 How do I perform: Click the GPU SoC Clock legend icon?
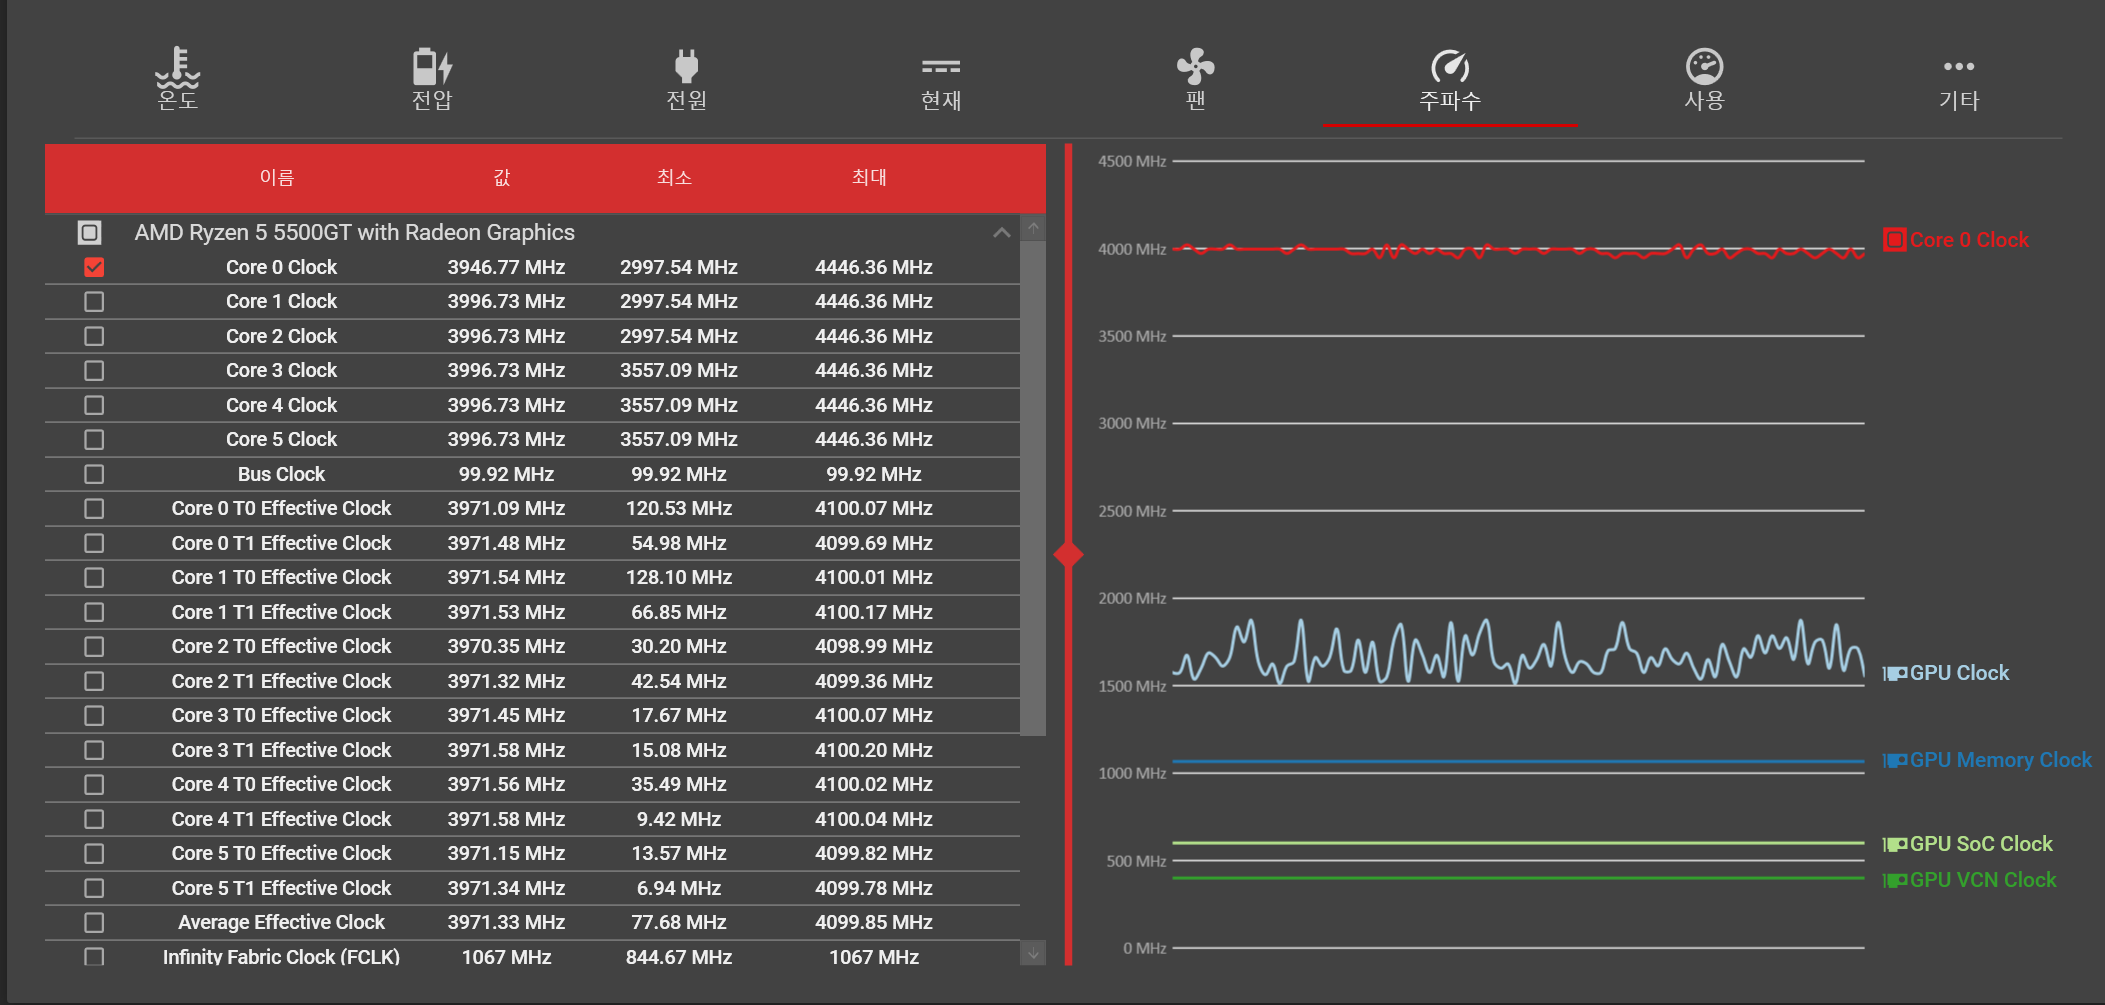coord(1894,844)
